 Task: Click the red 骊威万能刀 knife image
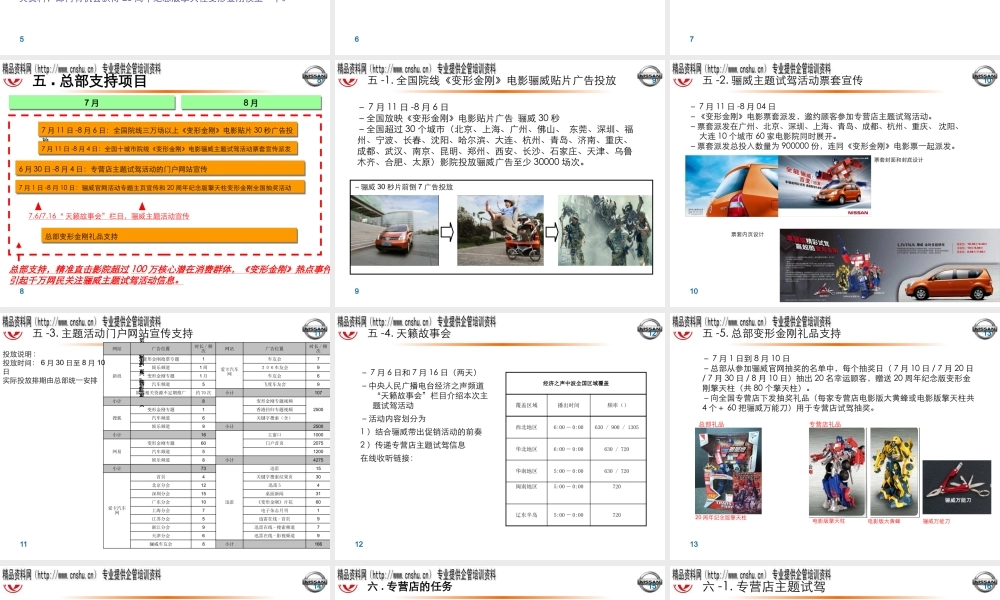957,488
